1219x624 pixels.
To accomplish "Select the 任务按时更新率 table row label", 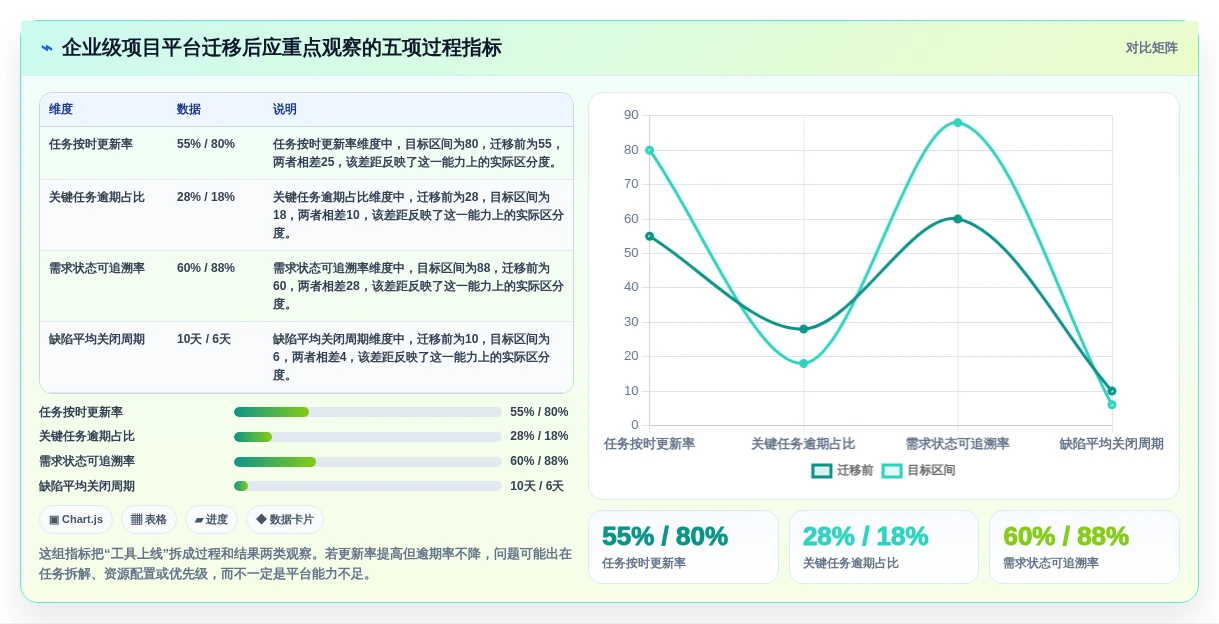I will [x=91, y=144].
